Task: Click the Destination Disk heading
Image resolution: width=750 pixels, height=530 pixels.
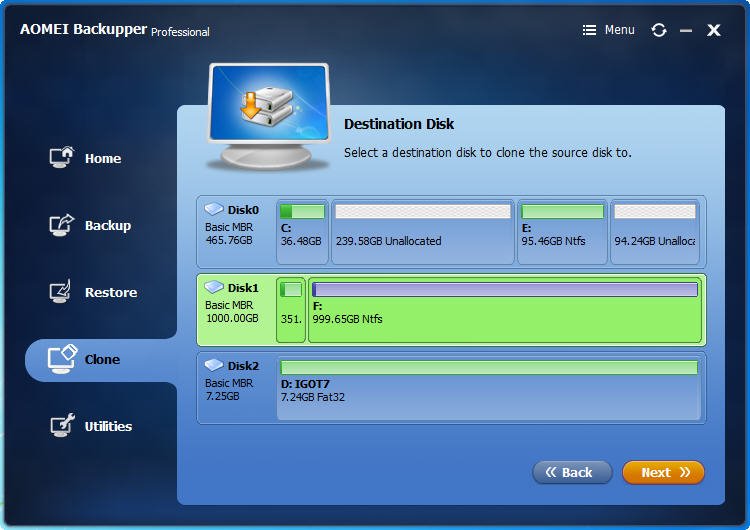Action: pyautogui.click(x=399, y=124)
